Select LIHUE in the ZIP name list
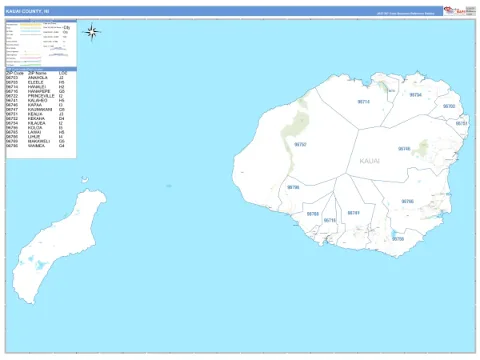This screenshot has height=360, width=480. click(x=34, y=137)
